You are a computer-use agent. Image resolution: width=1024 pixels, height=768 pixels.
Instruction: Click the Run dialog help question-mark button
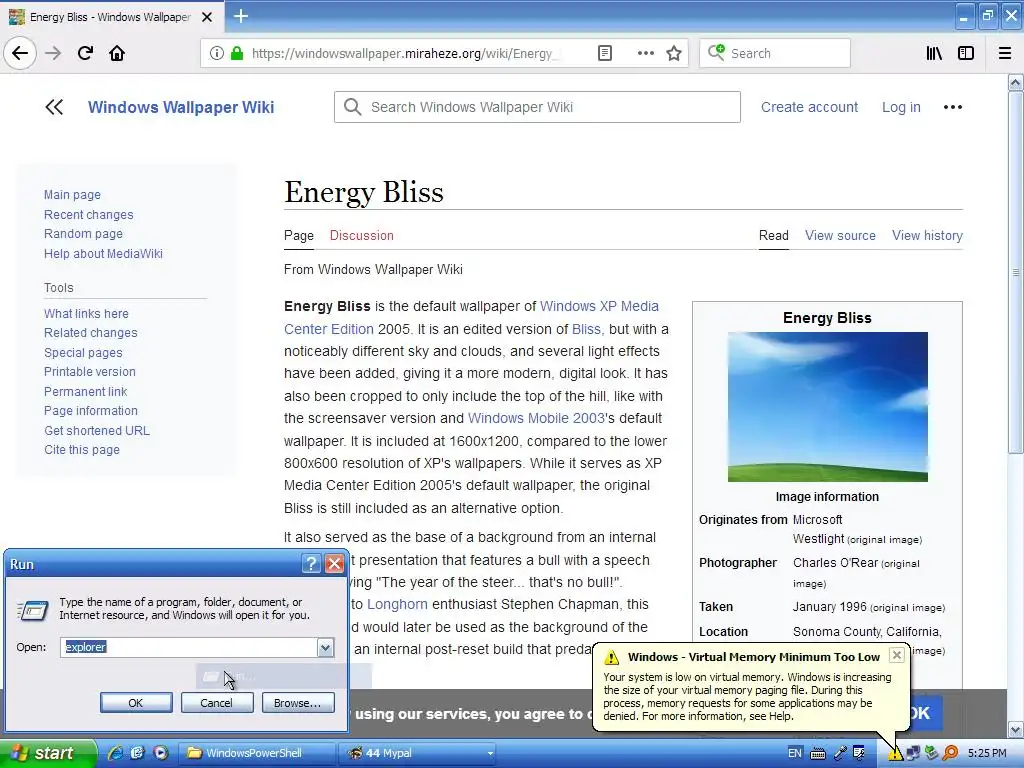(x=312, y=564)
